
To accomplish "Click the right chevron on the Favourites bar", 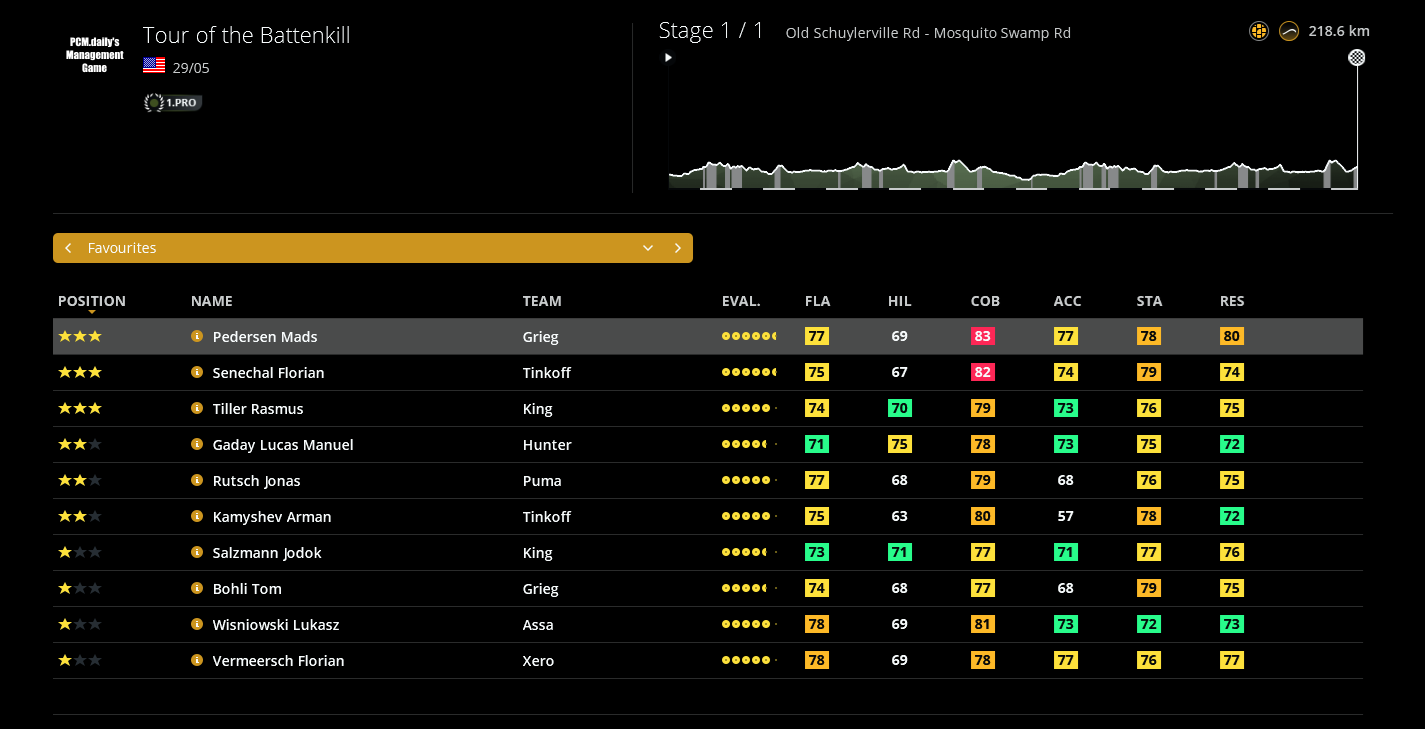I will 677,247.
